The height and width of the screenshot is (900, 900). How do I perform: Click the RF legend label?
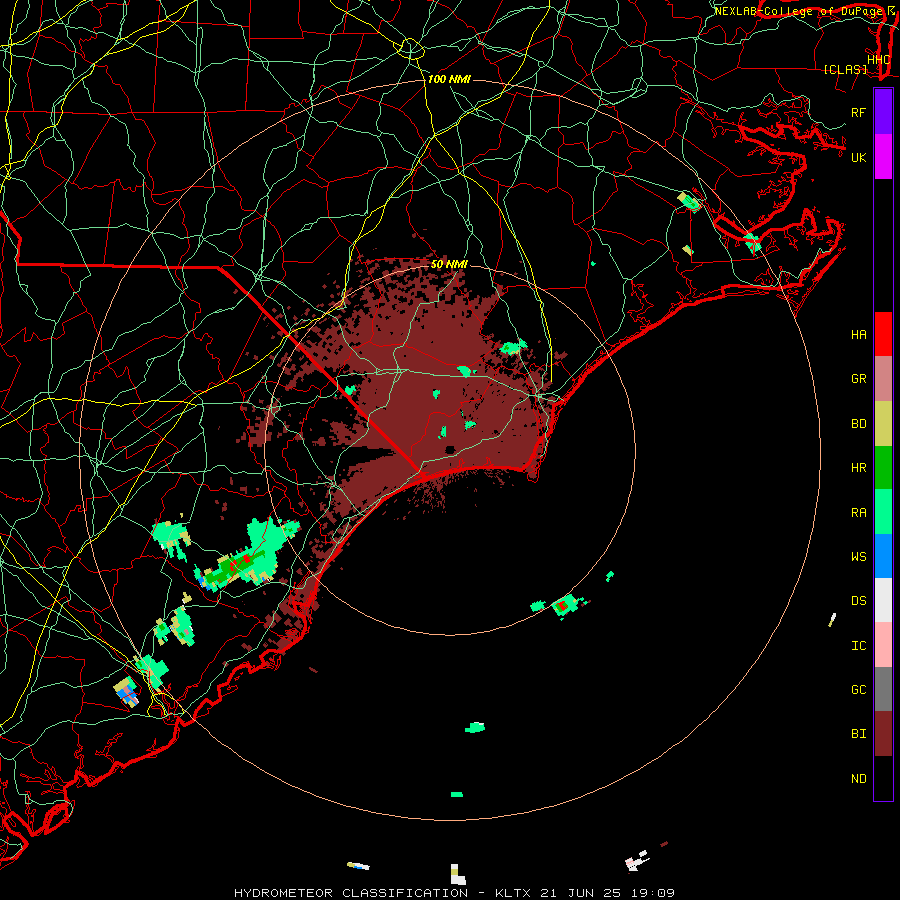859,112
